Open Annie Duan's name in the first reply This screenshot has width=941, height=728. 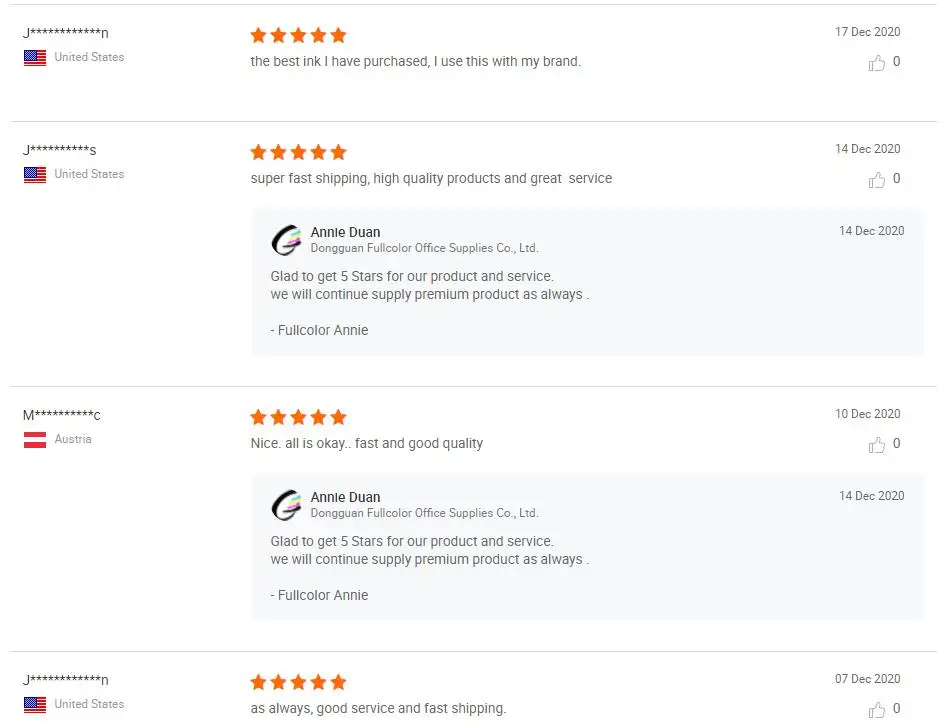click(345, 232)
